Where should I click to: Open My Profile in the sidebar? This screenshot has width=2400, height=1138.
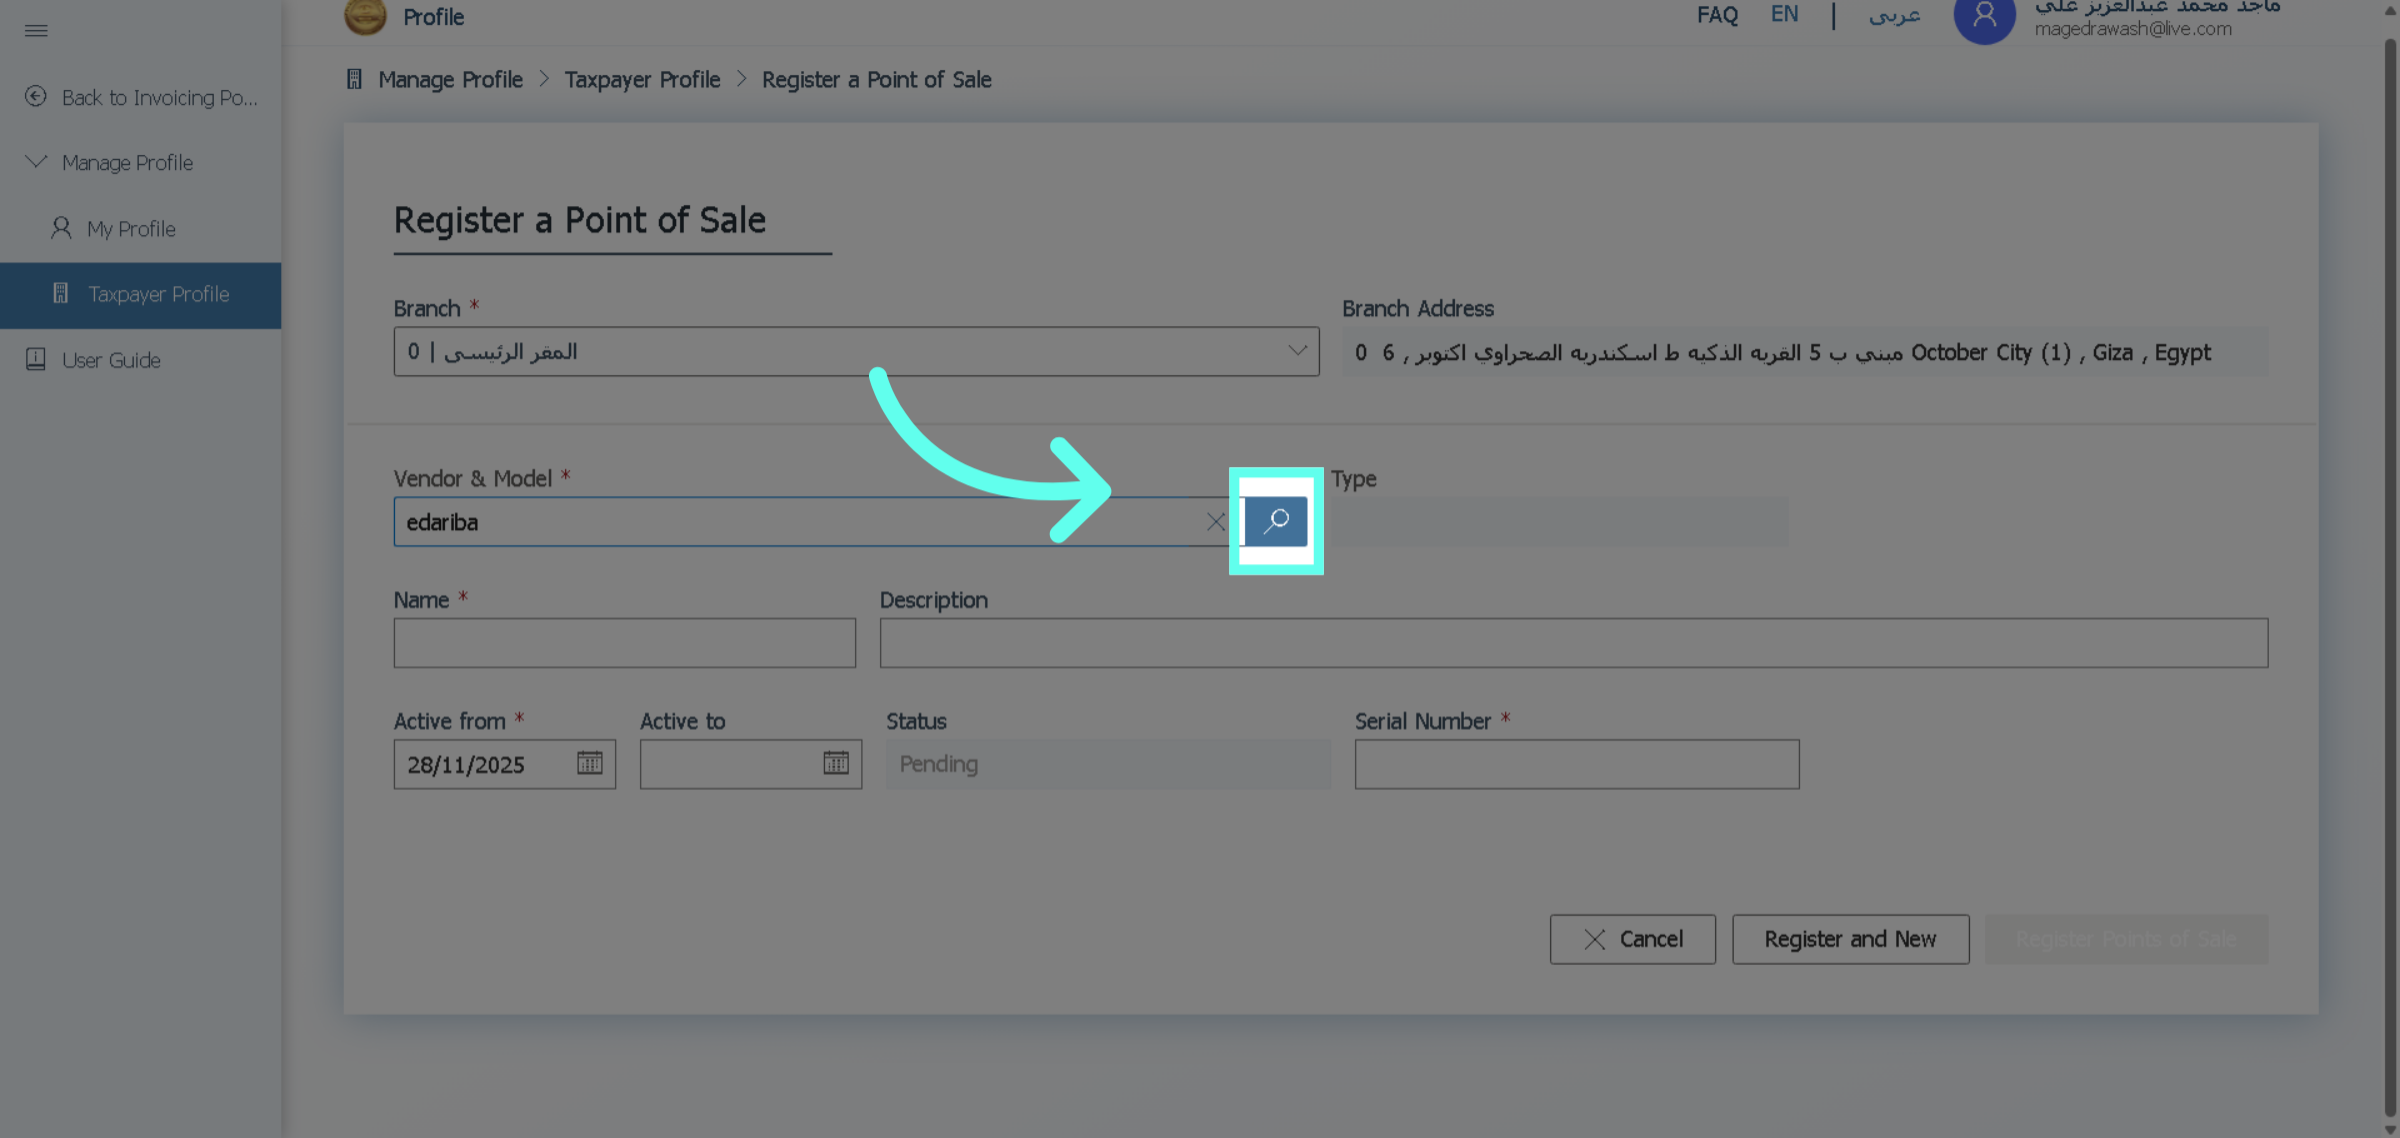pyautogui.click(x=131, y=229)
